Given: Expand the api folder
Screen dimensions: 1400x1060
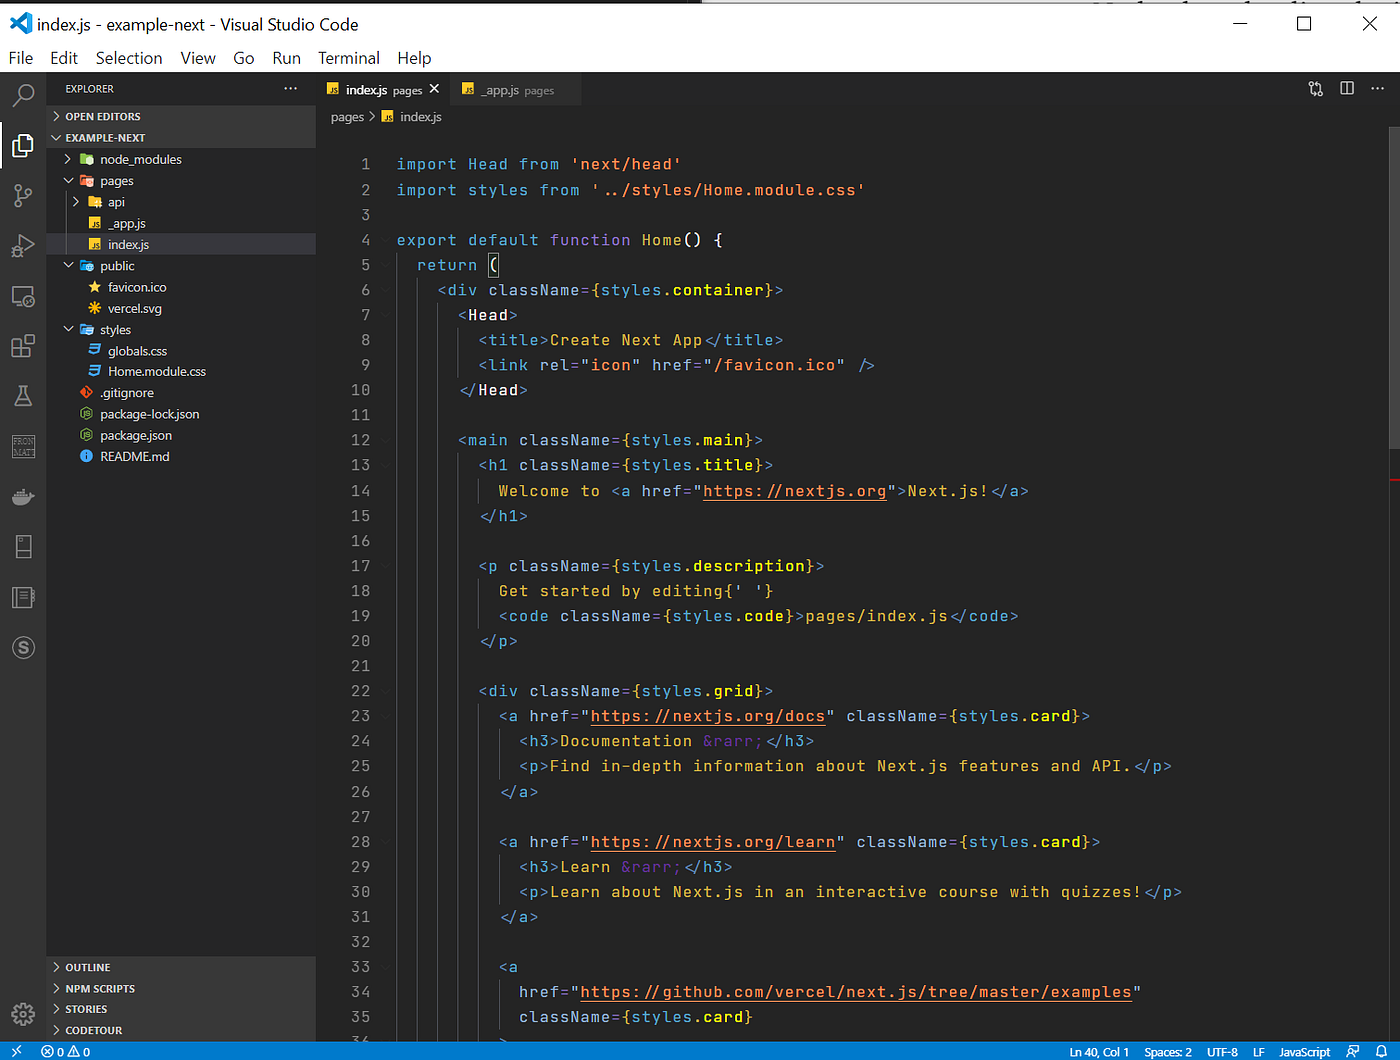Looking at the screenshot, I should 181,202.
